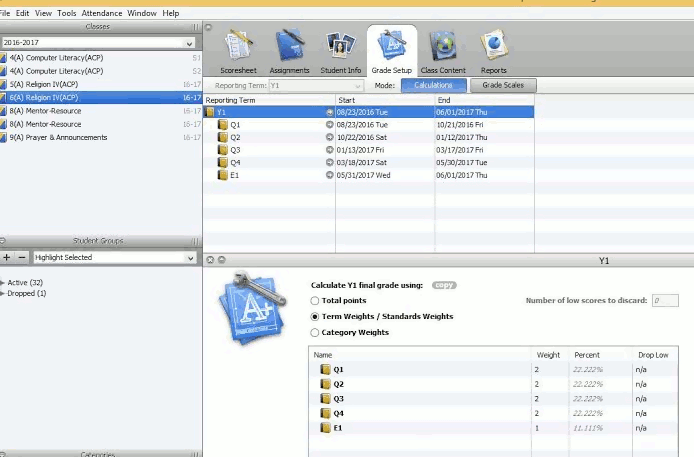The image size is (694, 457).
Task: Select the Grade Setup tab icon
Action: (392, 45)
